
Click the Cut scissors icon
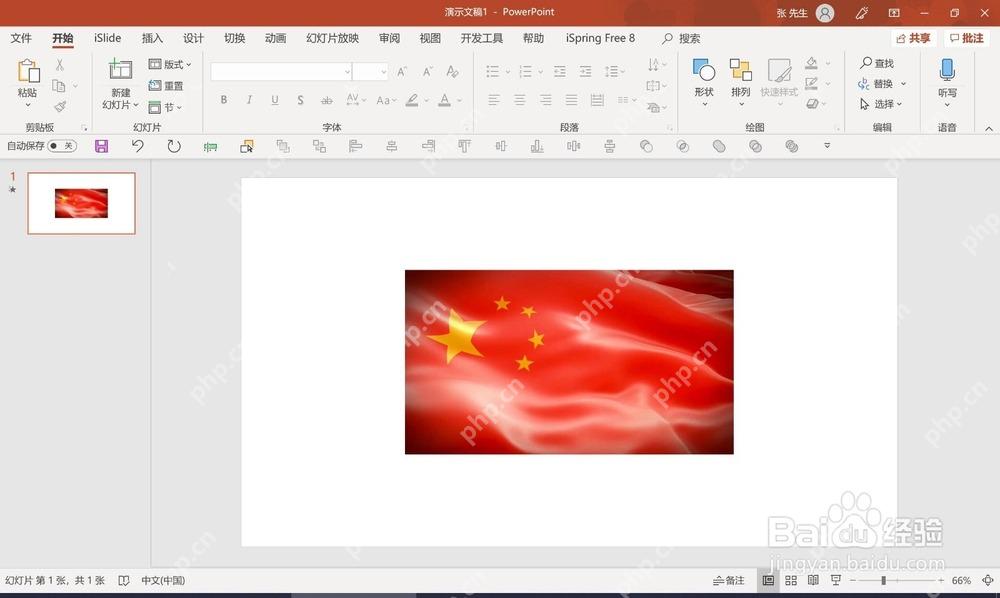click(x=59, y=65)
